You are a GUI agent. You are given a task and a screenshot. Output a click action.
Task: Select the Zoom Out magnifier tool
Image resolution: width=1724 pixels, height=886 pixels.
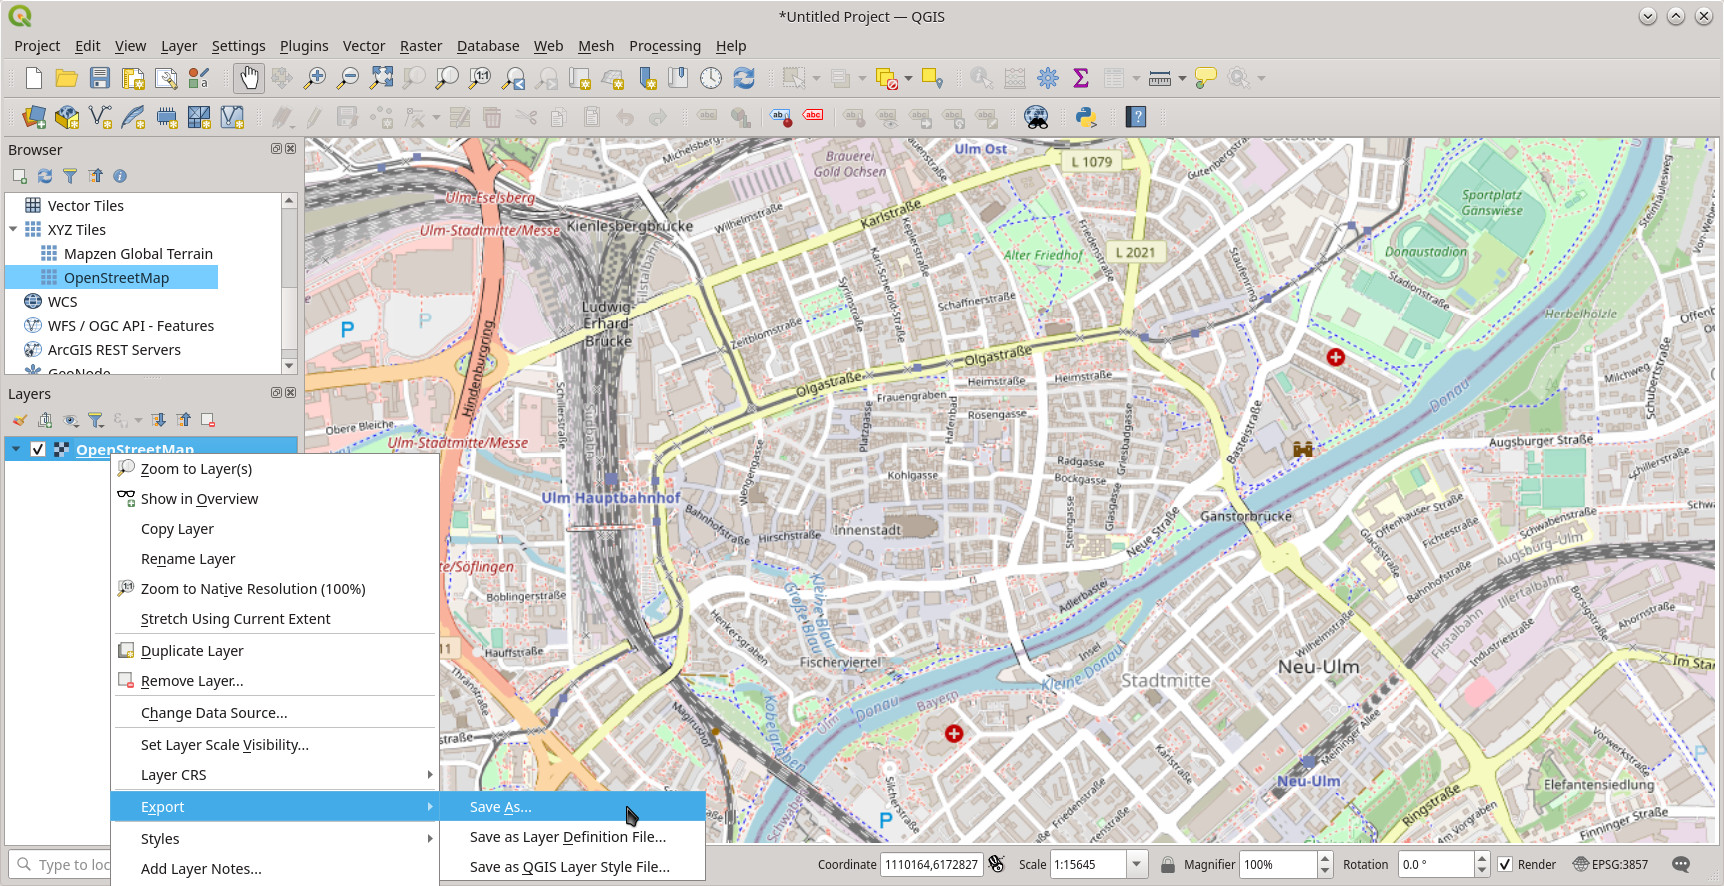point(348,78)
